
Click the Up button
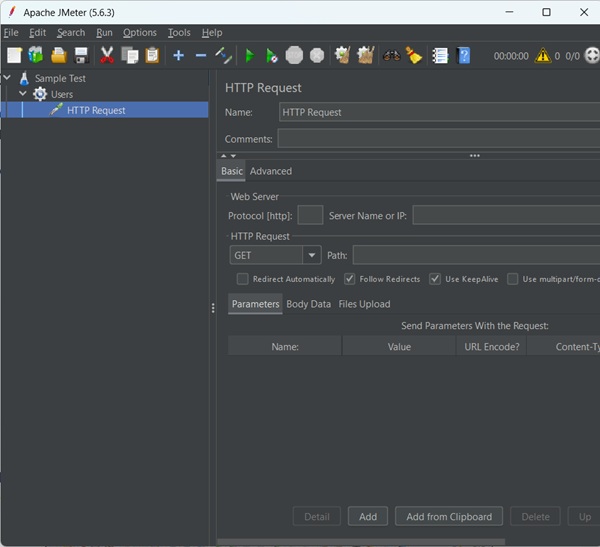(x=584, y=517)
